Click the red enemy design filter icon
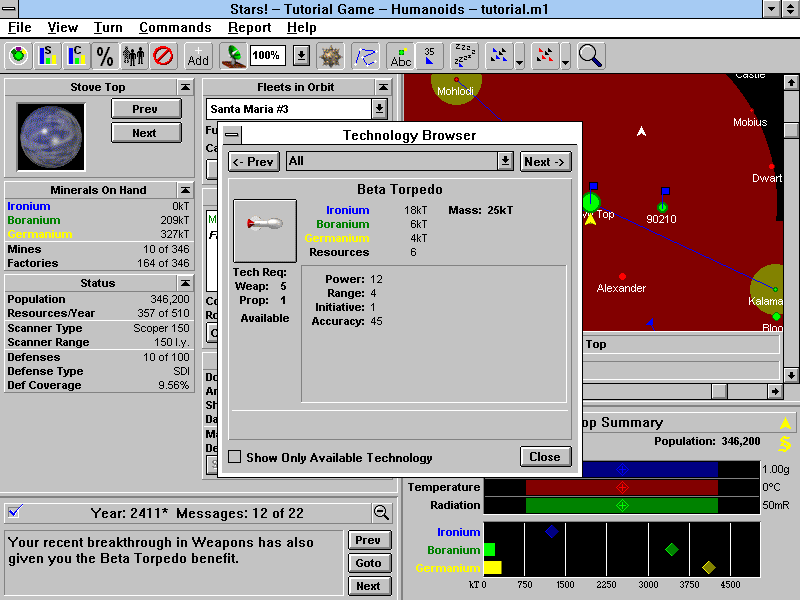Screen dimensions: 800x600 [545, 56]
